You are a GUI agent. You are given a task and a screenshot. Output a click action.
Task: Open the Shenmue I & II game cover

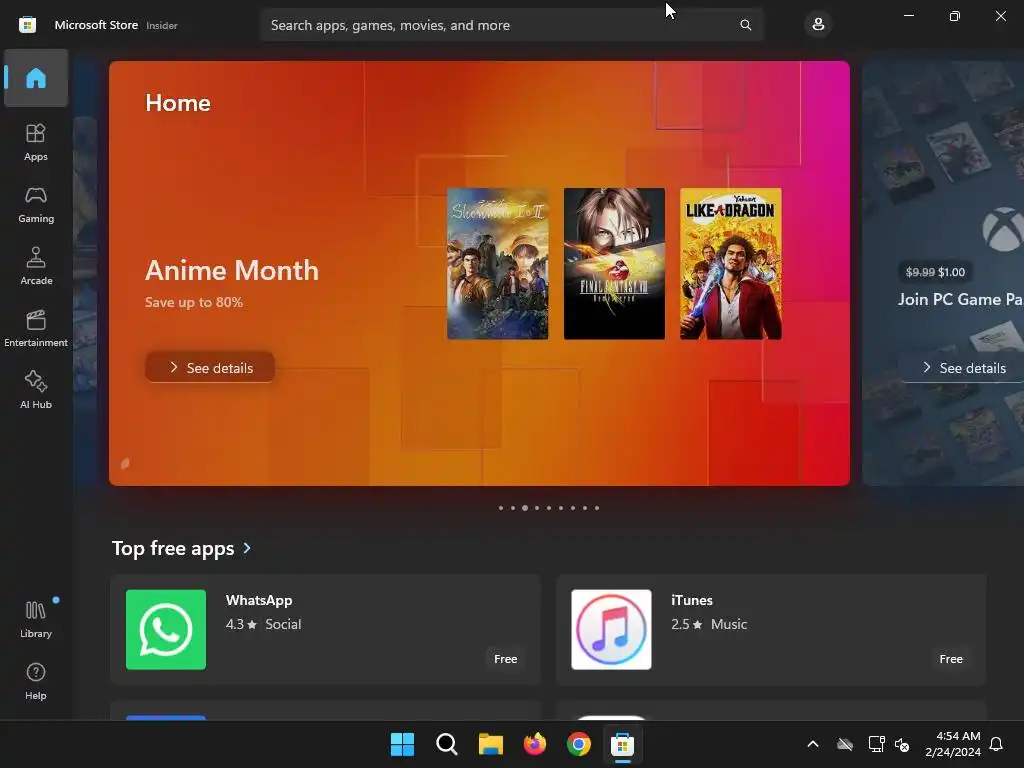click(498, 264)
